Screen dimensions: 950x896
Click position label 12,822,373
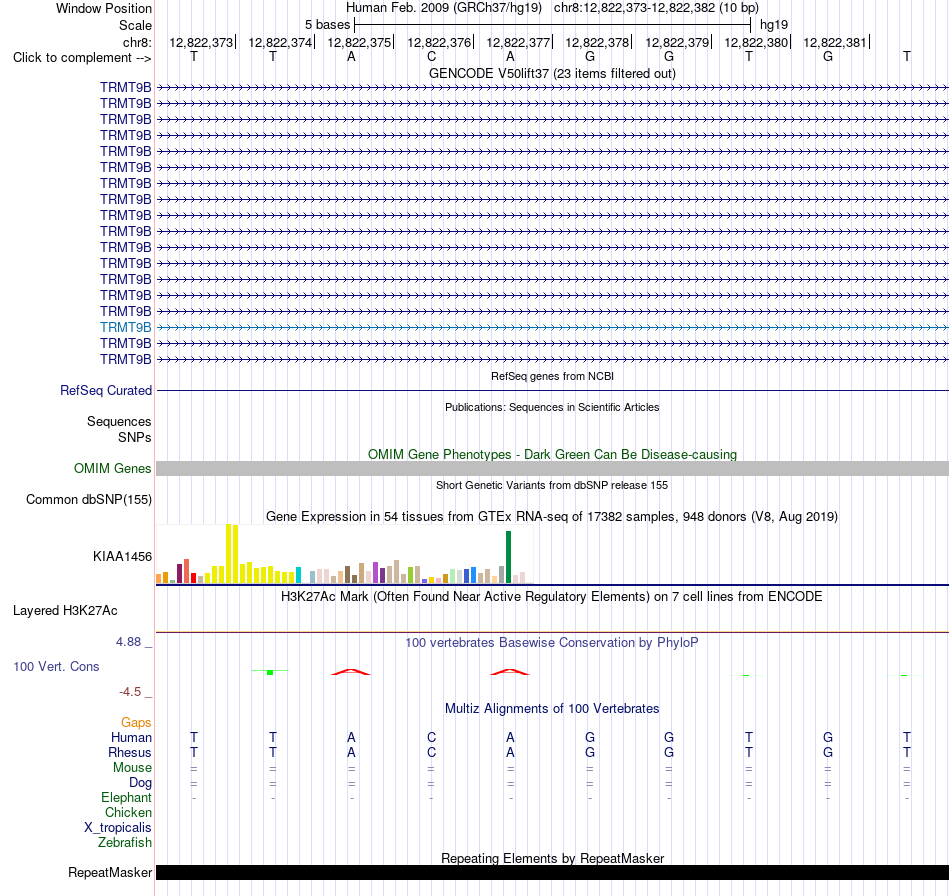201,42
